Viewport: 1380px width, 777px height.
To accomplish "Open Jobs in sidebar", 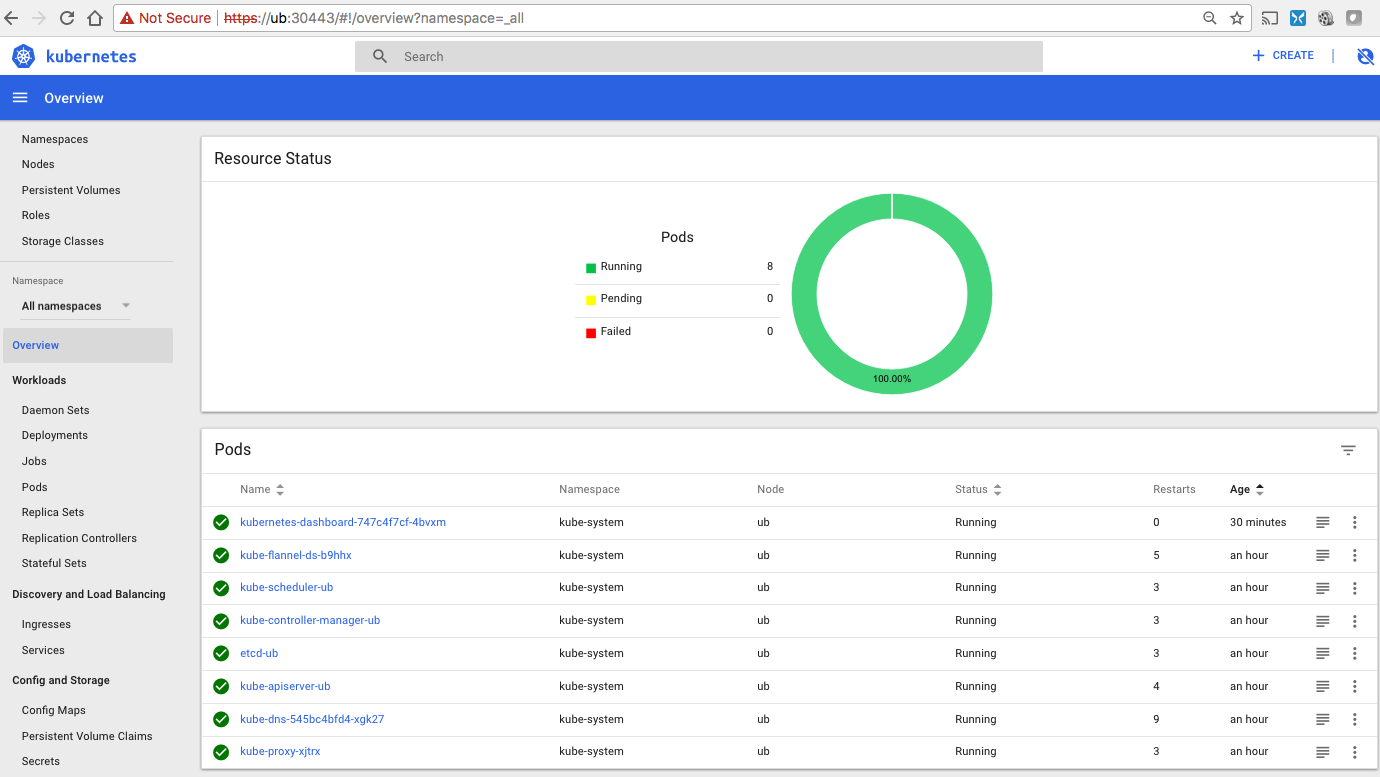I will tap(34, 461).
